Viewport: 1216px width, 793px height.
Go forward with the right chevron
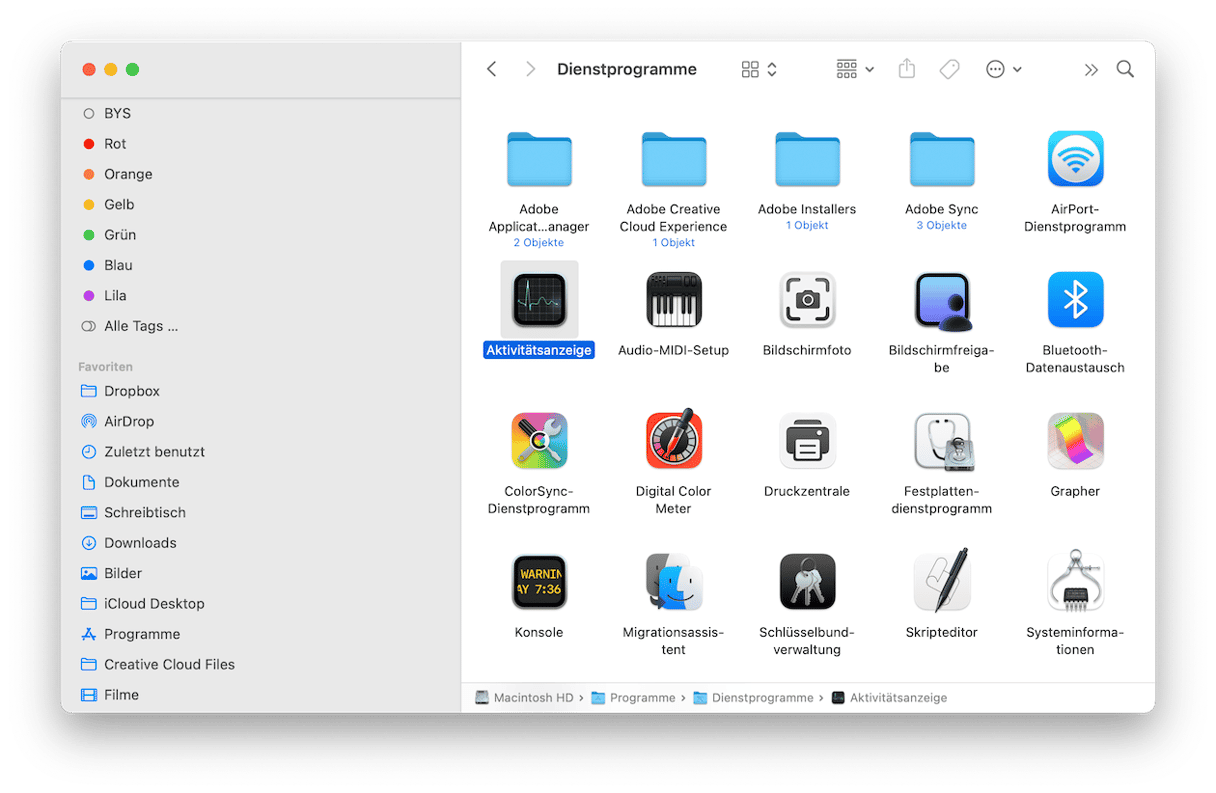[531, 69]
